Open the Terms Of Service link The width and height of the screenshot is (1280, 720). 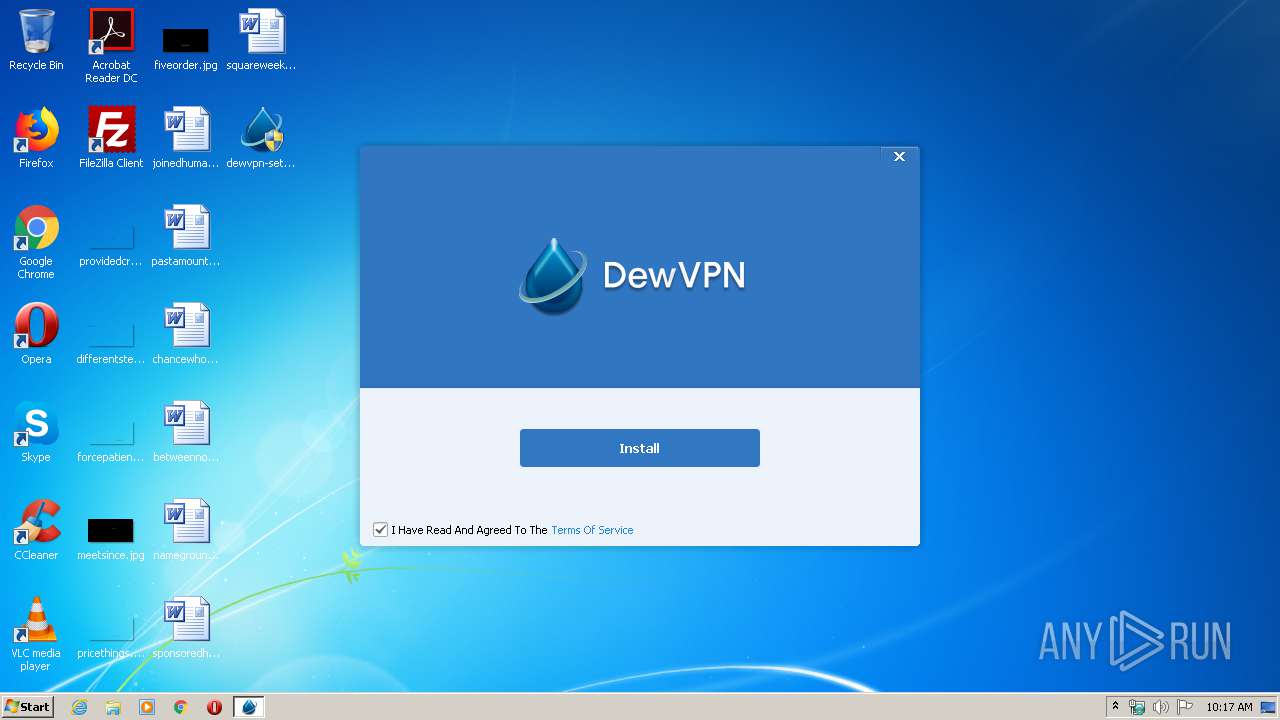pyautogui.click(x=592, y=530)
